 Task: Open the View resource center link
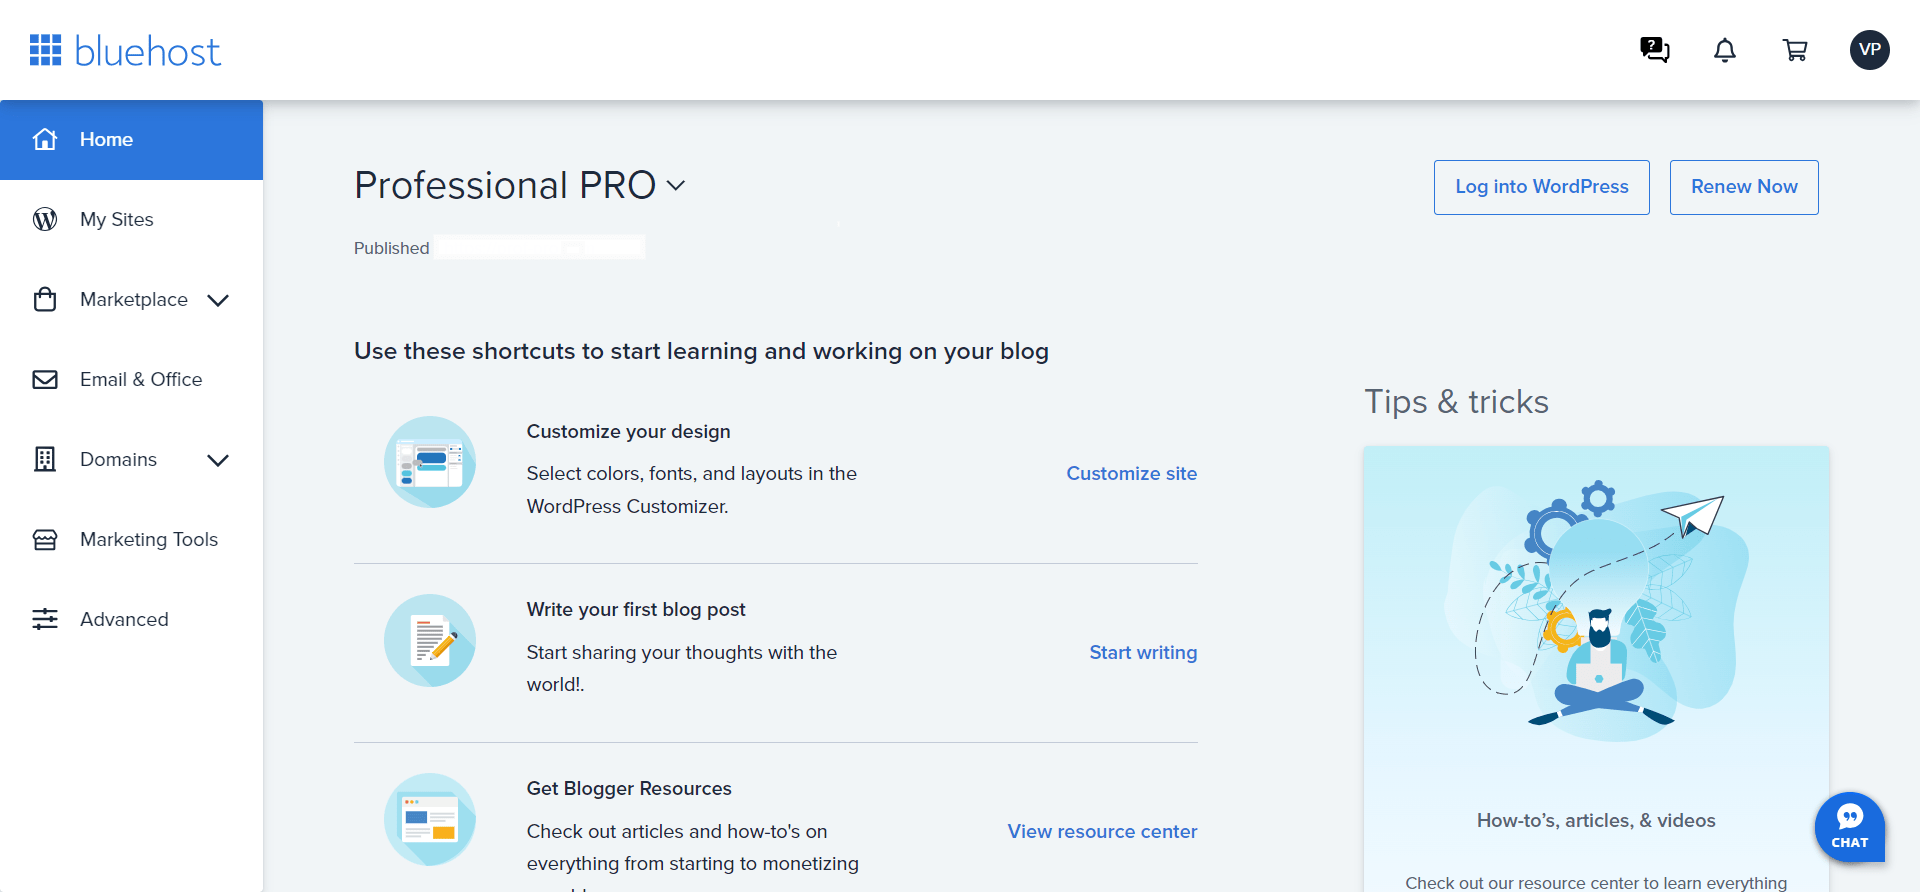pos(1102,831)
